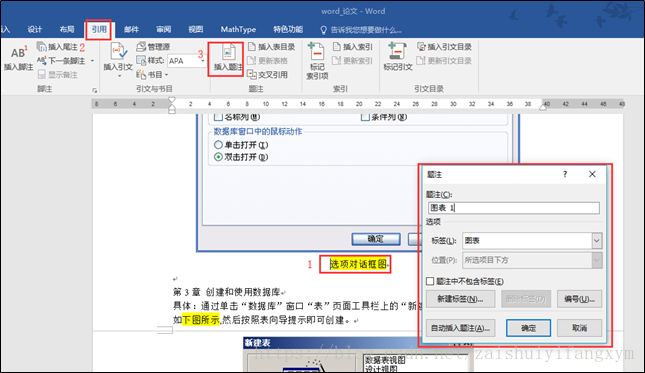Click 新建标签 button
The height and width of the screenshot is (373, 645).
coord(460,299)
